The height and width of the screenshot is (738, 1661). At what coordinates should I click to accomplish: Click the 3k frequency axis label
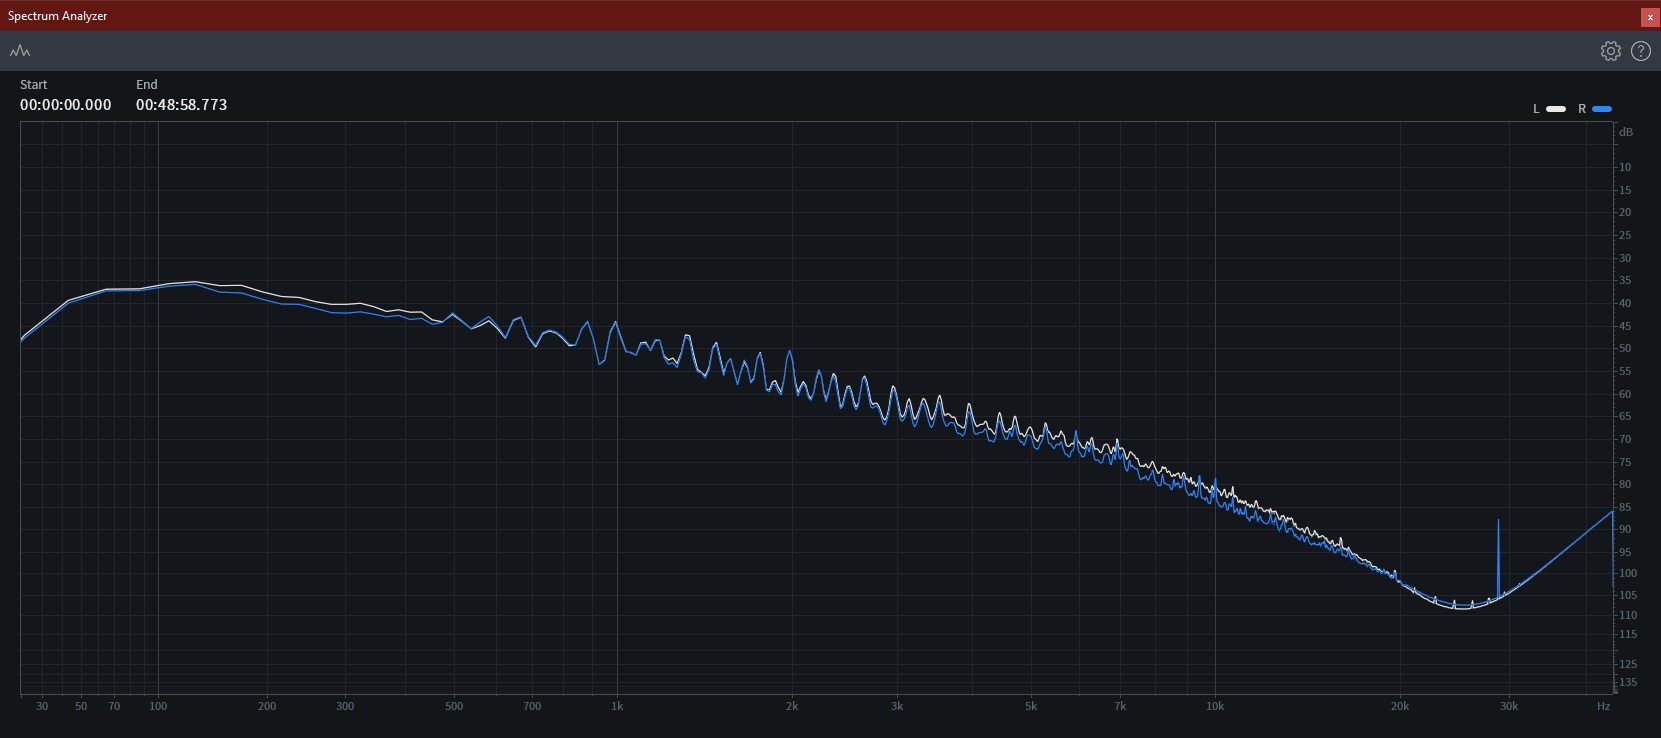[x=897, y=706]
